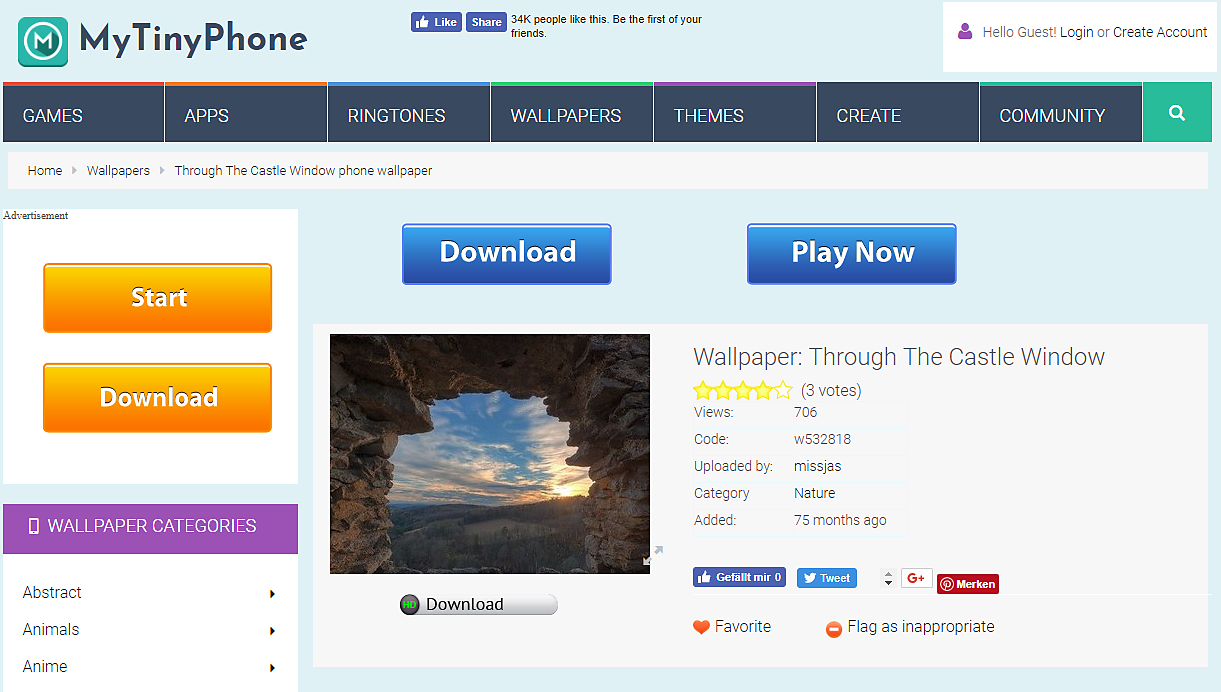Share wallpaper on Google Plus
This screenshot has width=1221, height=692.
916,578
